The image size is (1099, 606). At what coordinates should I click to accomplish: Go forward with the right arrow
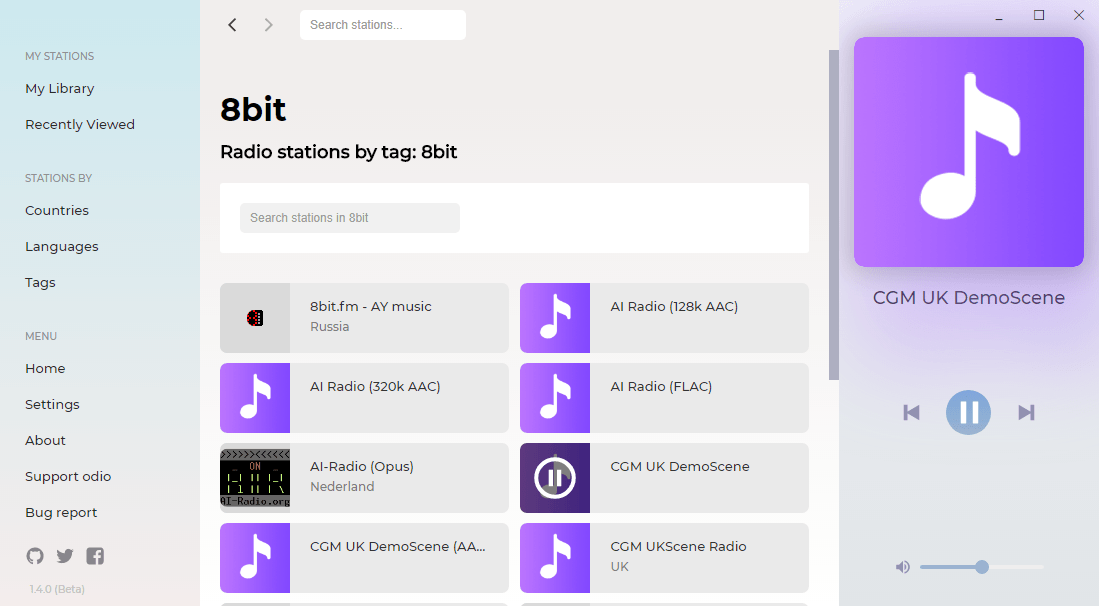point(268,25)
